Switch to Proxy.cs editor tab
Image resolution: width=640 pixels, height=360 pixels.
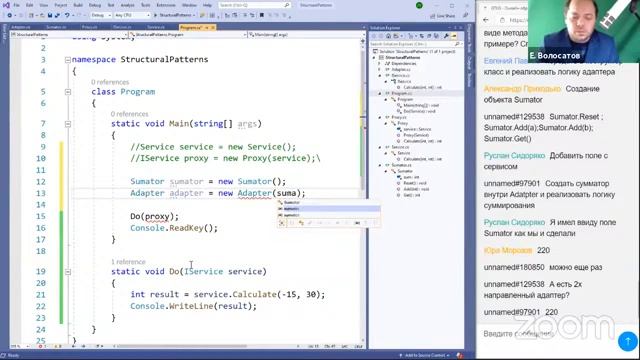pyautogui.click(x=89, y=27)
